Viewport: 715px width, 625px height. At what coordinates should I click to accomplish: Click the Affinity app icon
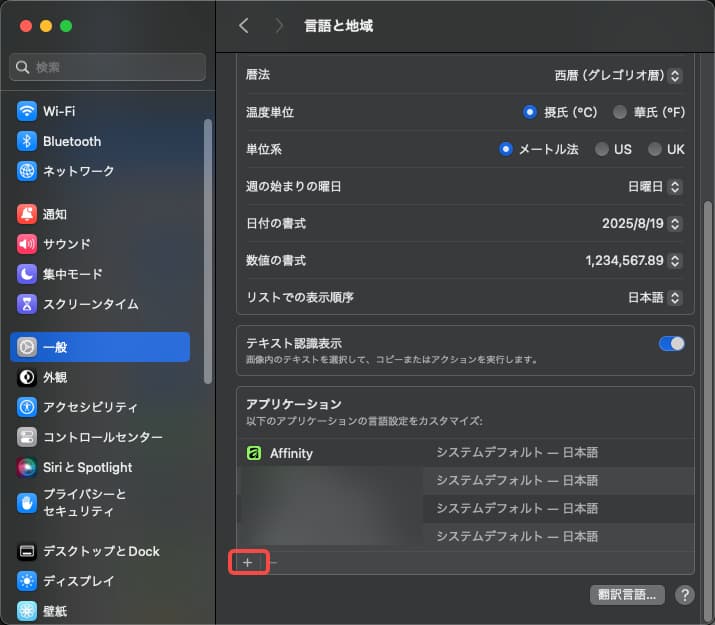click(254, 453)
